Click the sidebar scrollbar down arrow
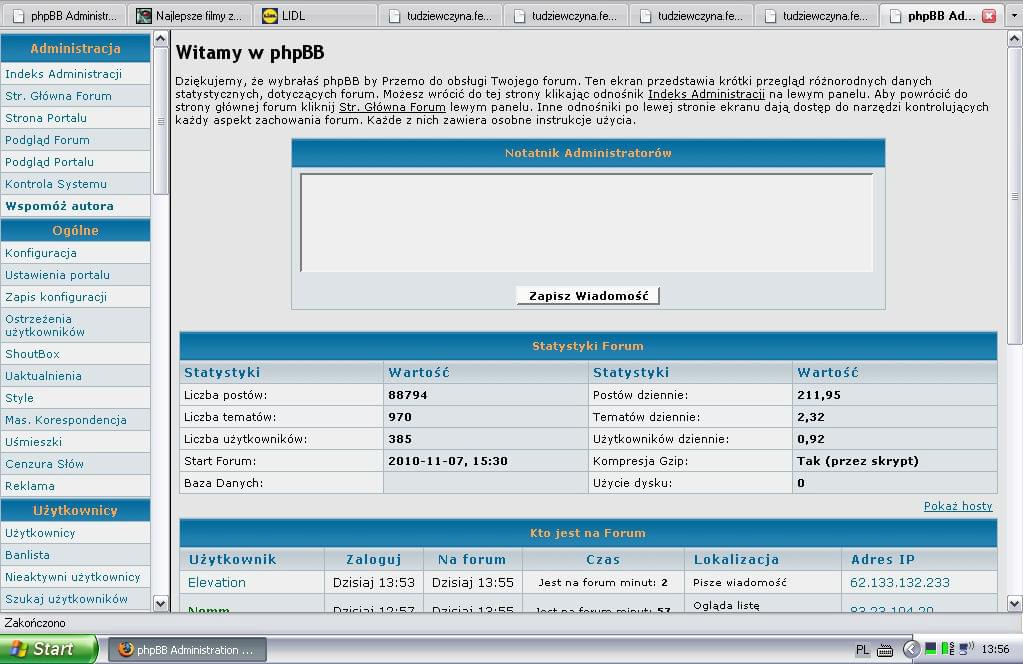1023x664 pixels. (x=160, y=604)
